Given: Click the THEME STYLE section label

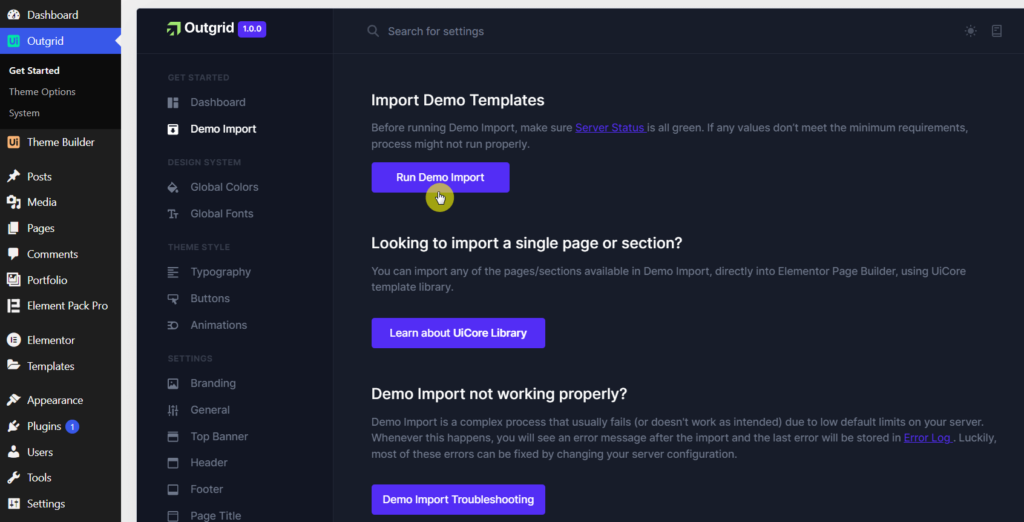Looking at the screenshot, I should [x=199, y=248].
